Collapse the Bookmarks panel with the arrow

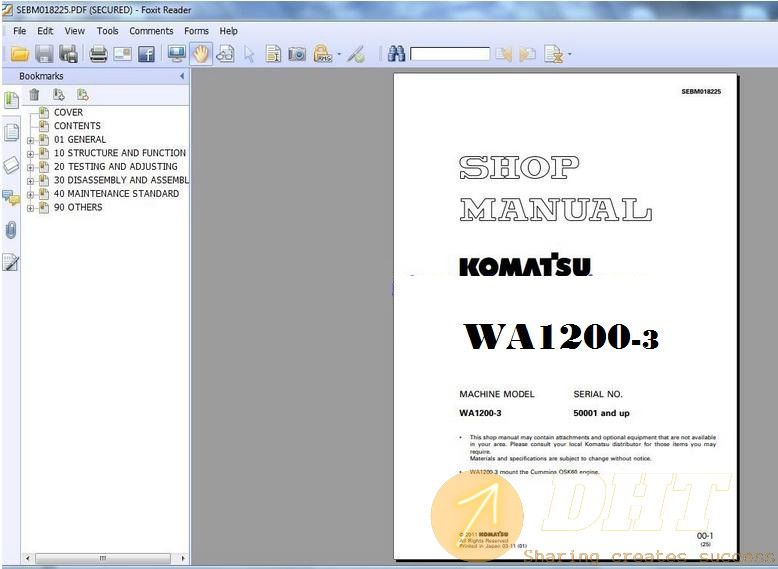[182, 76]
